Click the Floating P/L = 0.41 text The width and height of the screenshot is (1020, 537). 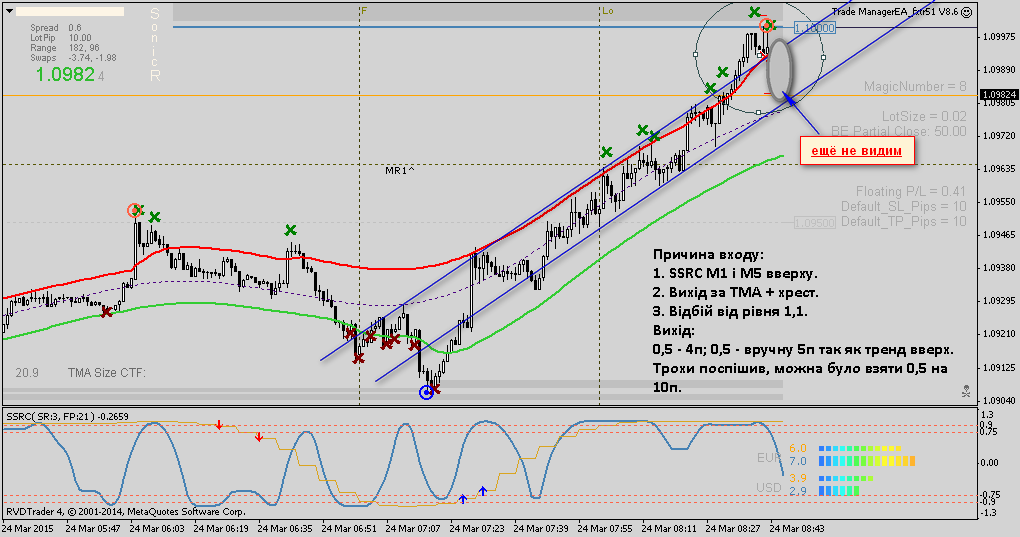pyautogui.click(x=911, y=191)
